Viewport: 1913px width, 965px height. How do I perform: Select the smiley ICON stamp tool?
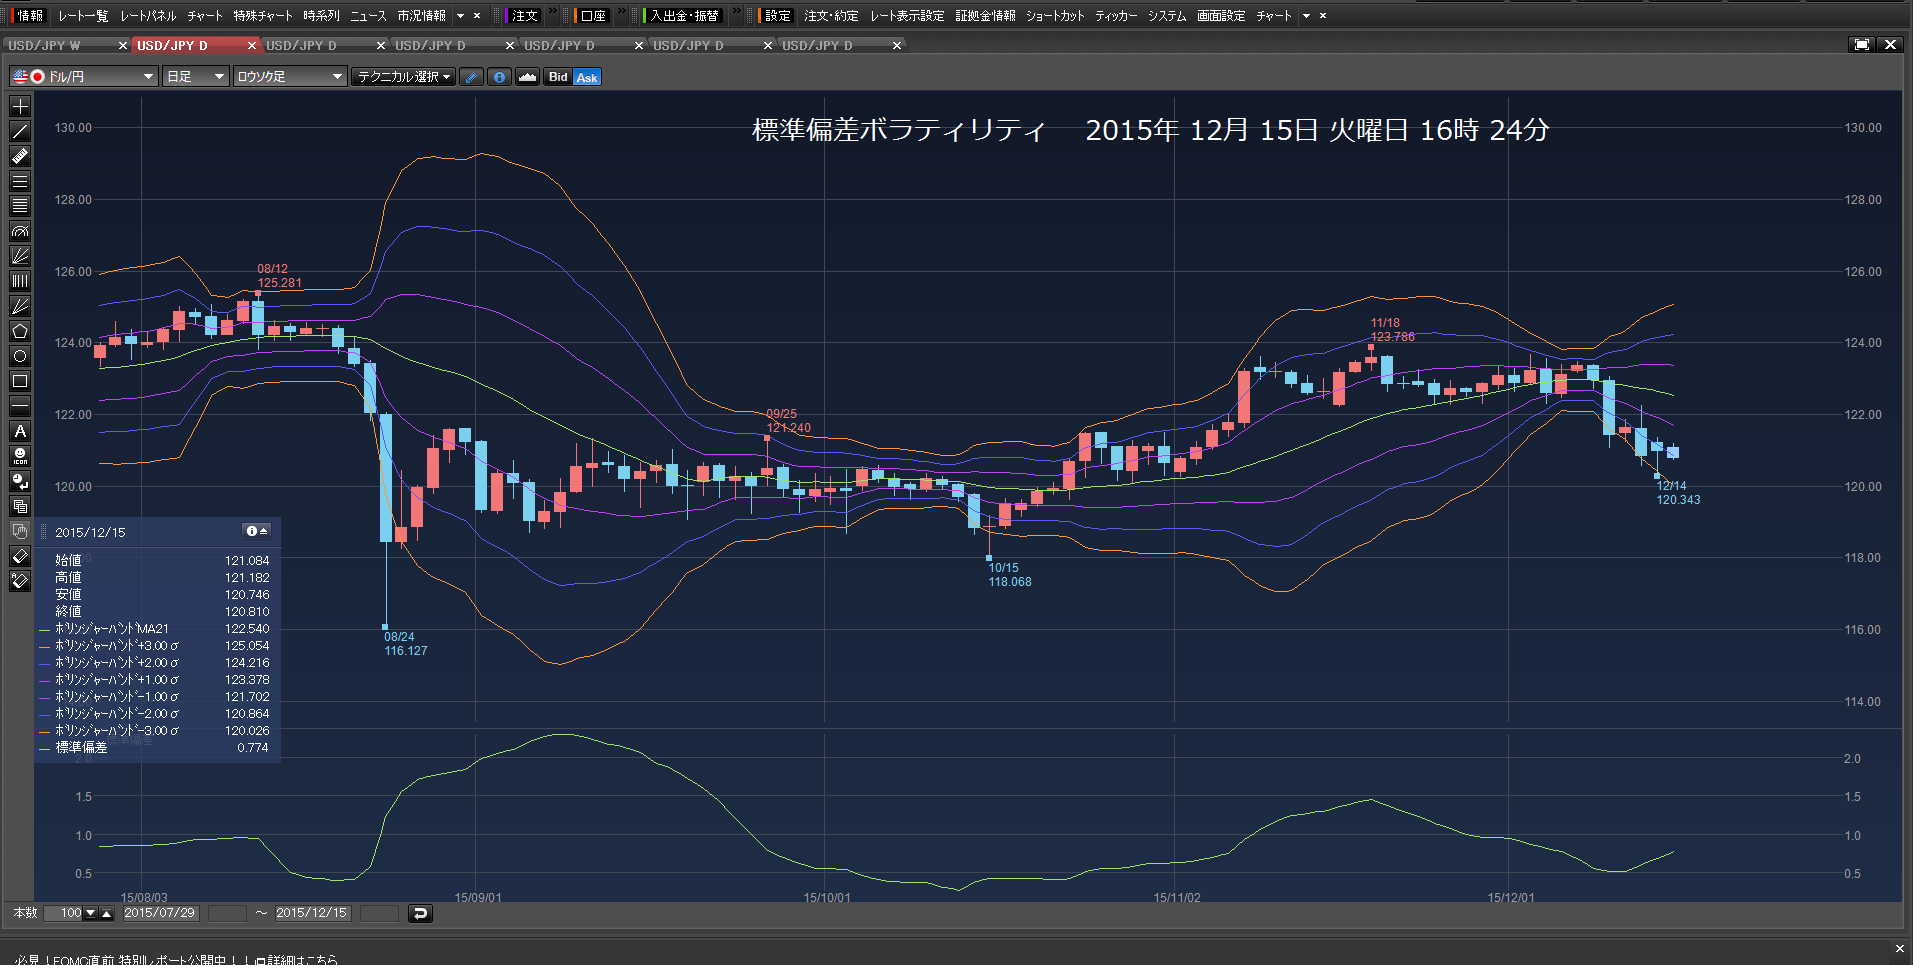click(20, 456)
